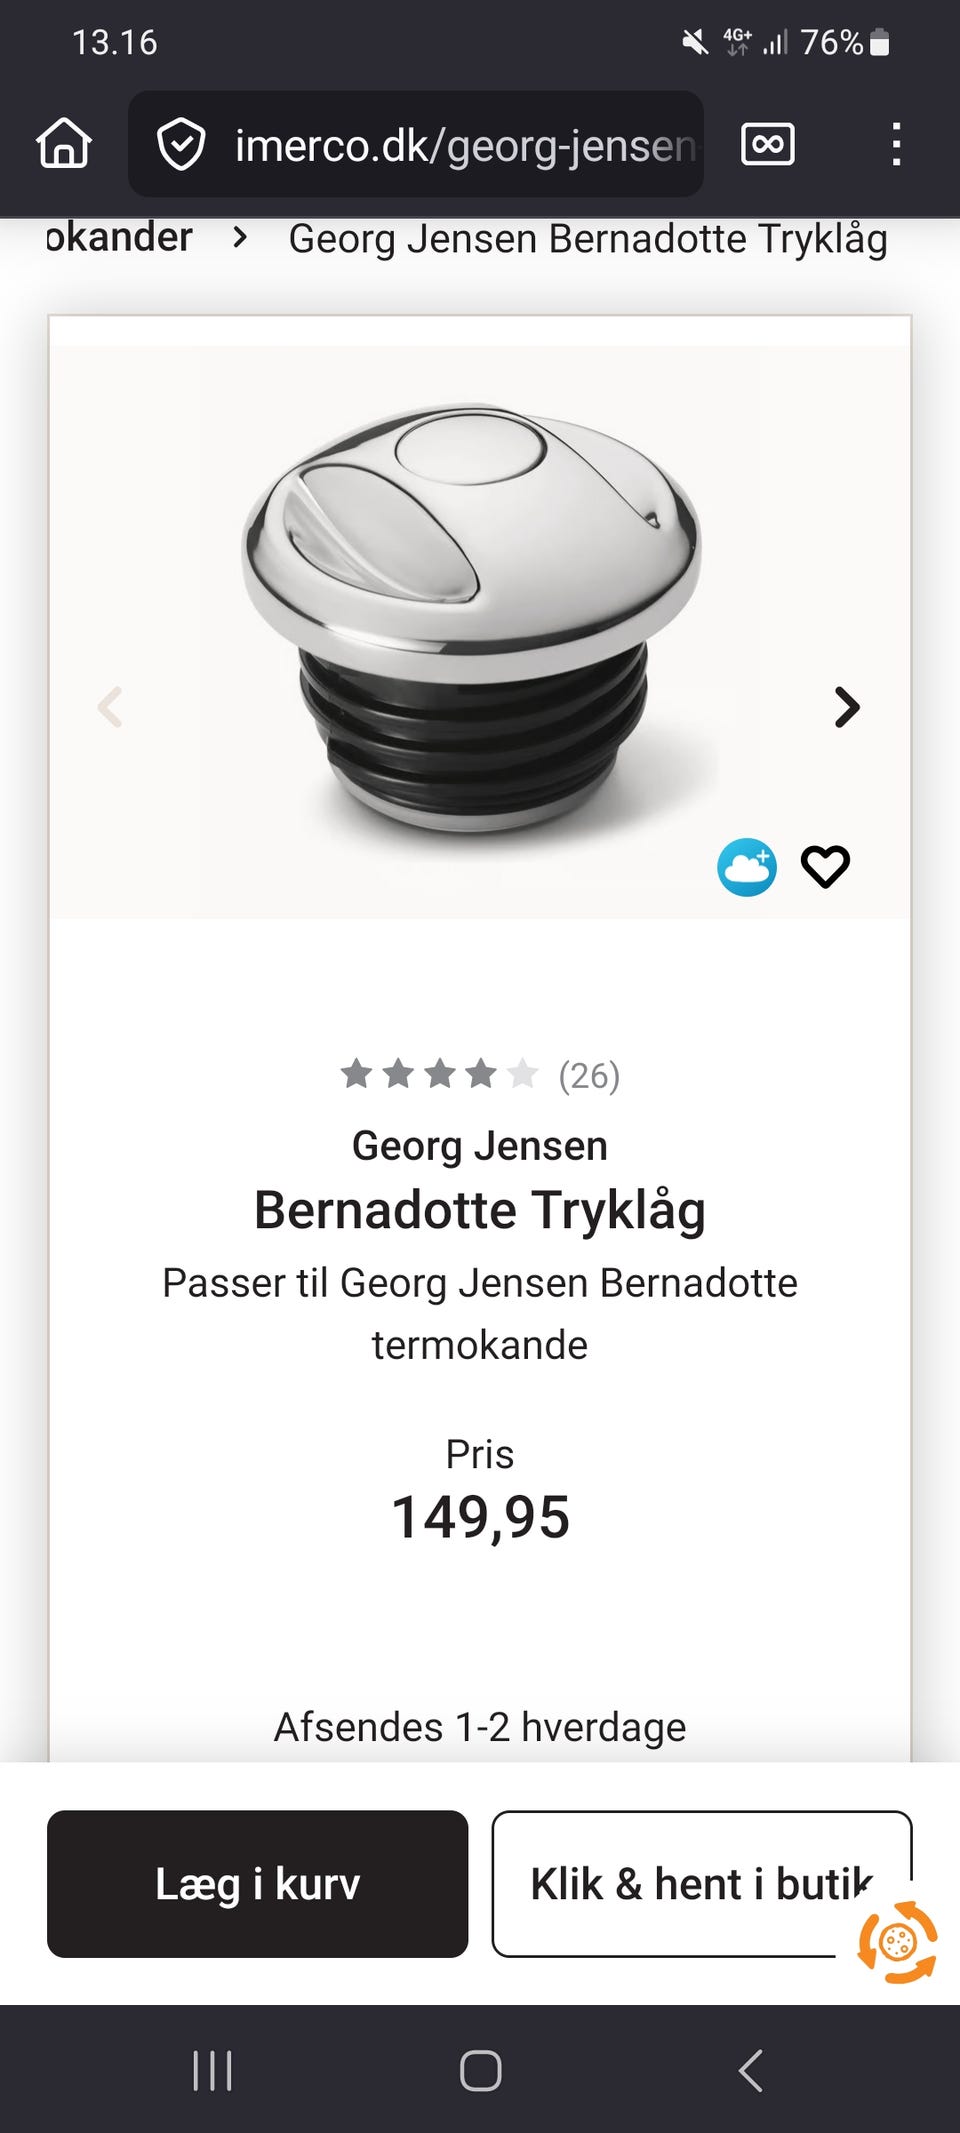Image resolution: width=960 pixels, height=2133 pixels.
Task: Open the termokander breadcrumb link
Action: click(x=119, y=238)
